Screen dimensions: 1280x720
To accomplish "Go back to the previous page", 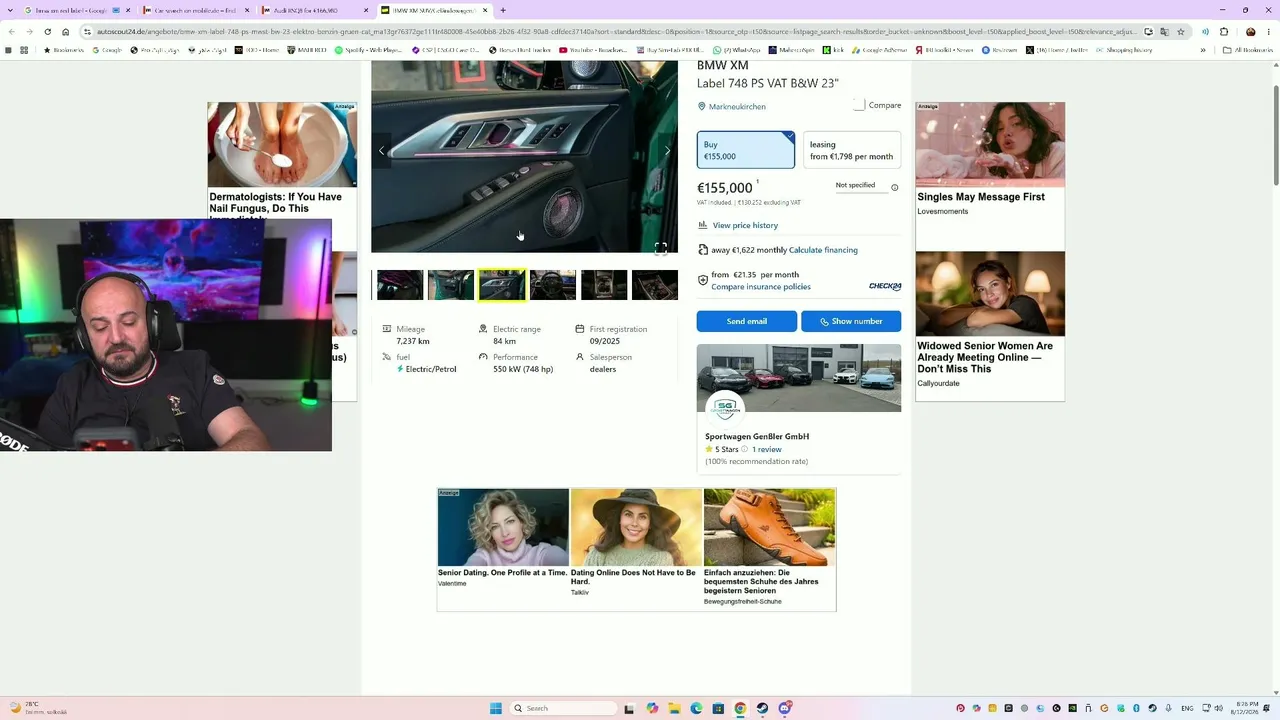I will [11, 32].
